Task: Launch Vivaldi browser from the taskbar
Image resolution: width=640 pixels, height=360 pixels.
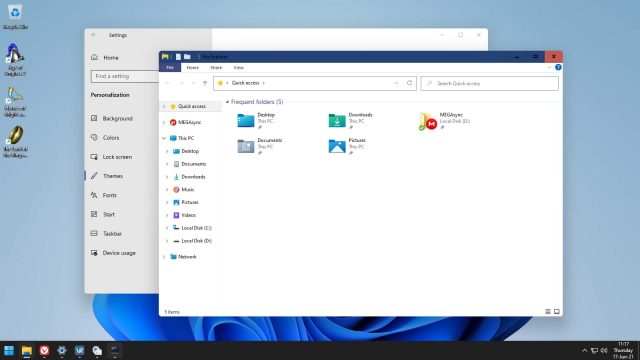Action: [x=44, y=351]
